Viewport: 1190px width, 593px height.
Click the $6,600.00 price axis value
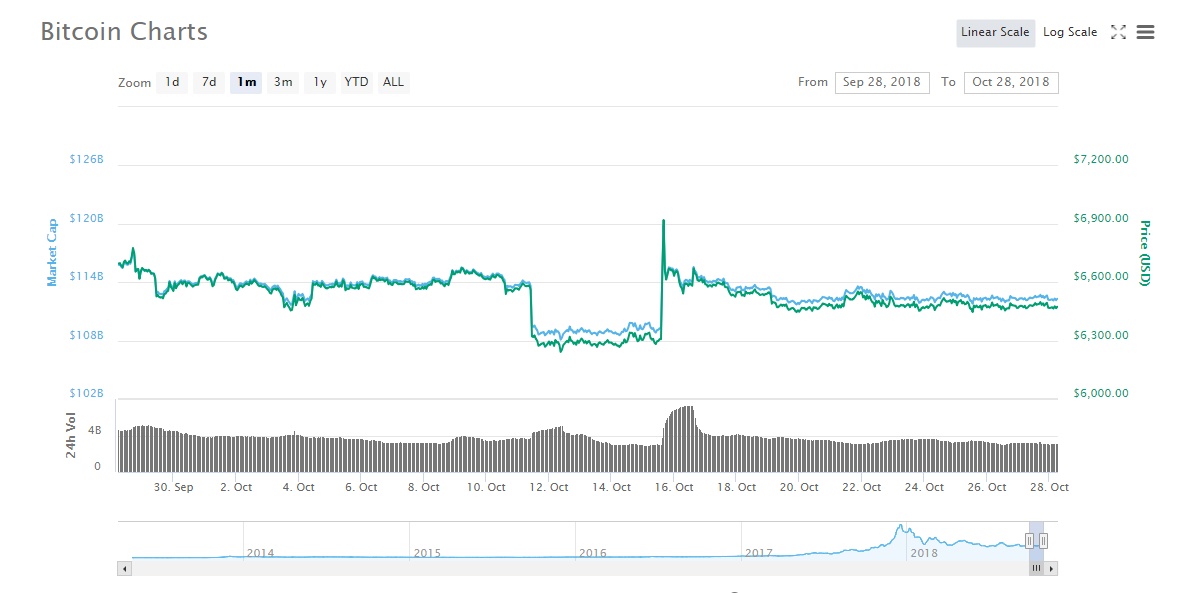click(1101, 276)
